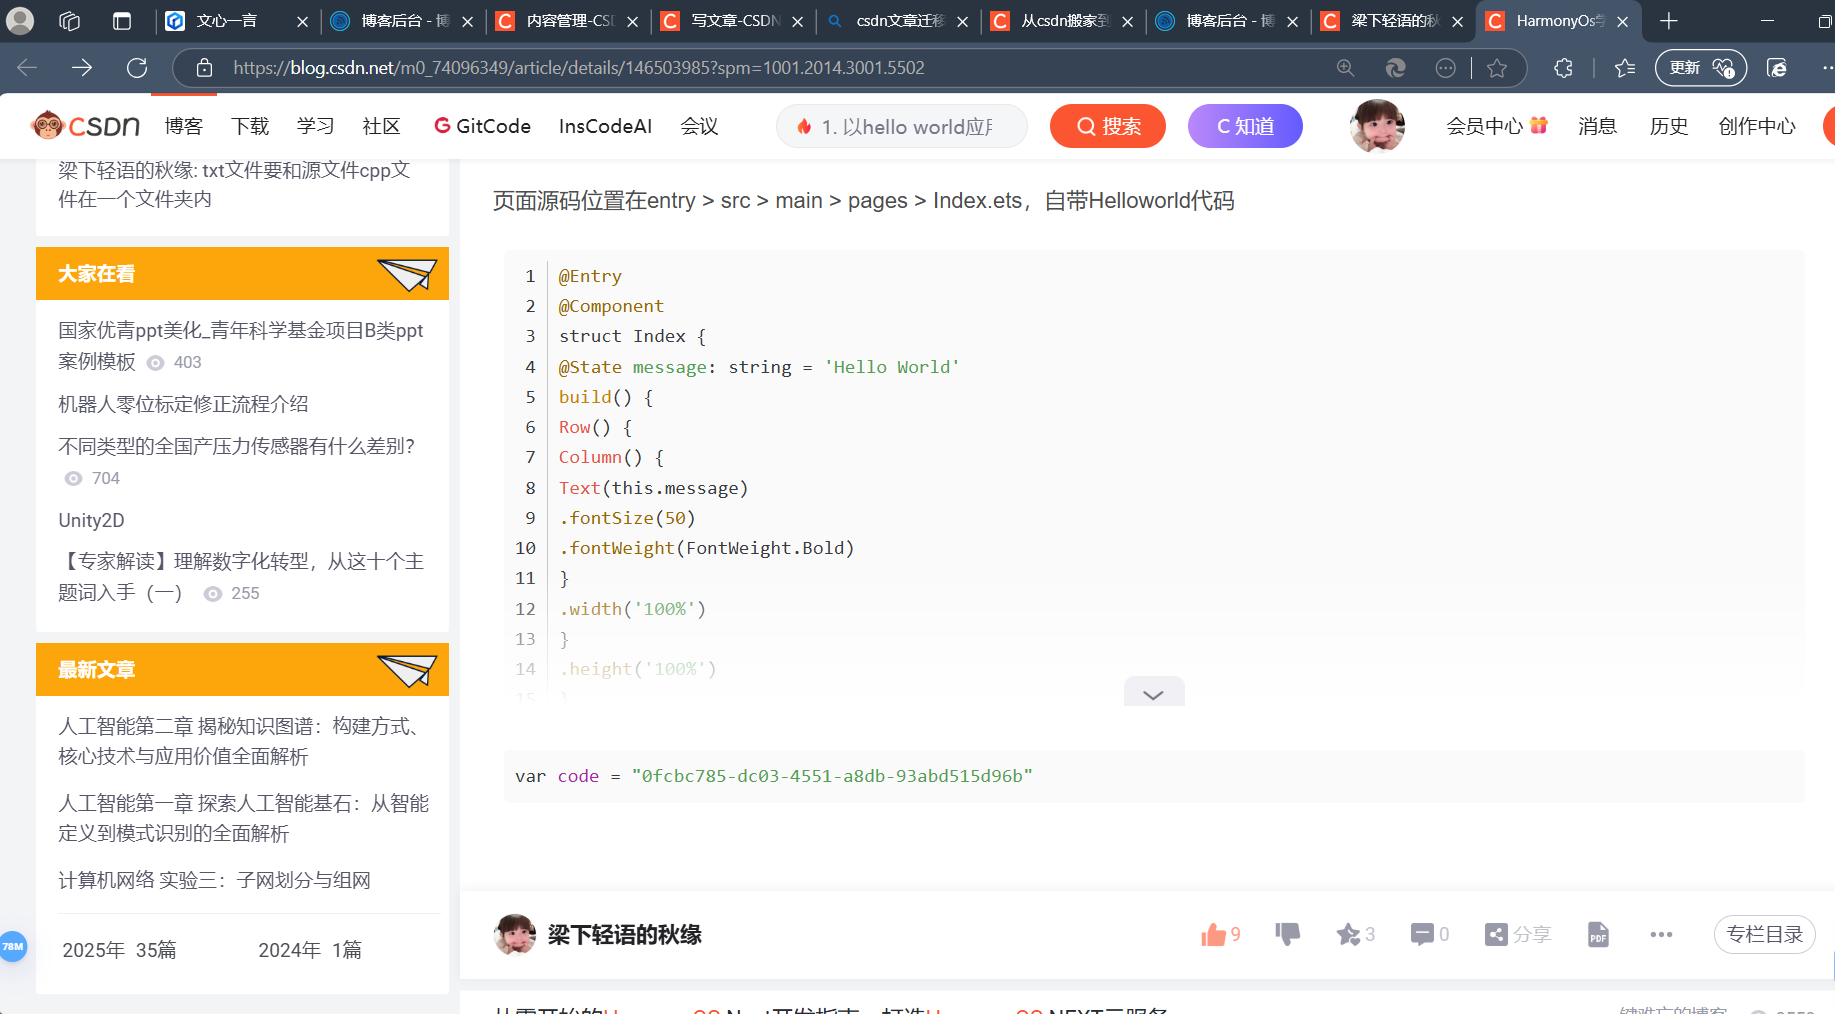1835x1014 pixels.
Task: Open tab actions menu icon
Action: pos(122,20)
